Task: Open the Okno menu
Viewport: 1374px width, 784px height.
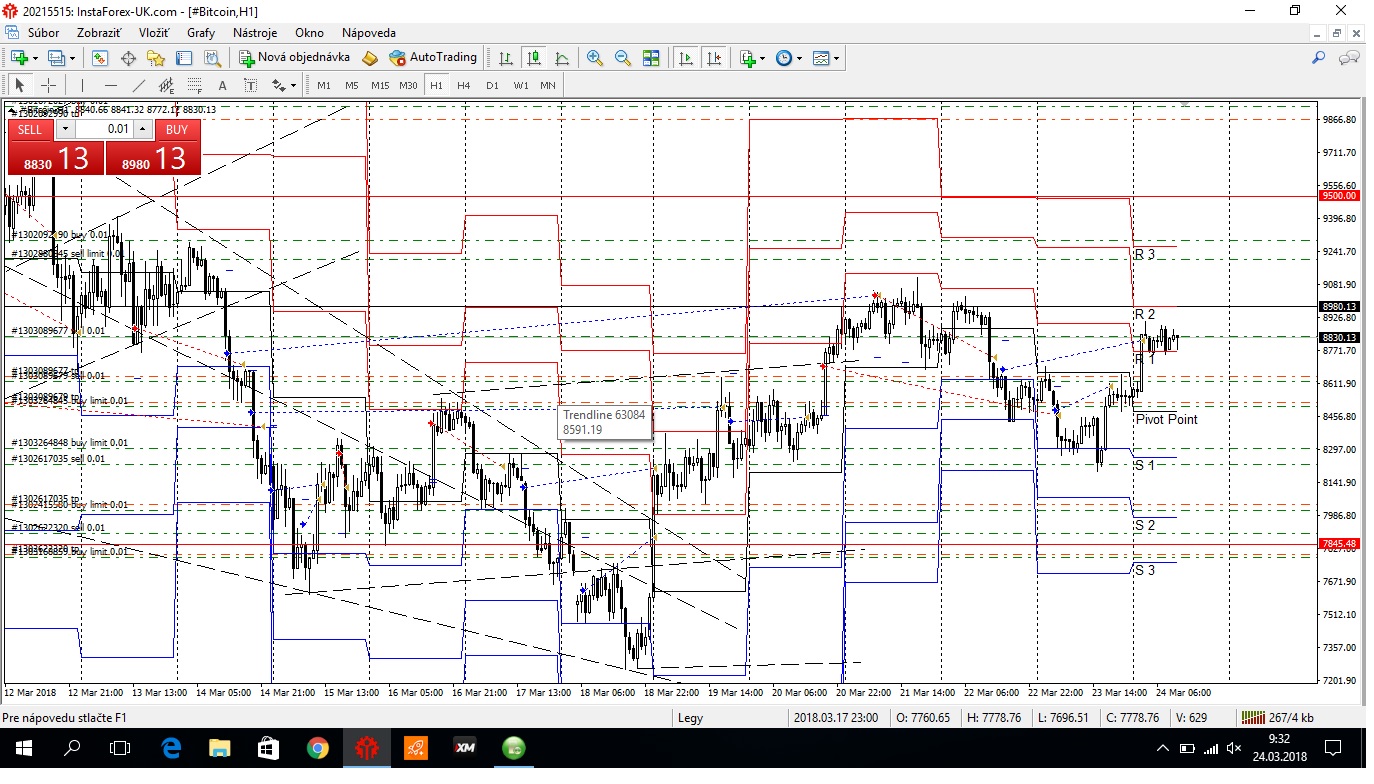Action: [x=310, y=33]
